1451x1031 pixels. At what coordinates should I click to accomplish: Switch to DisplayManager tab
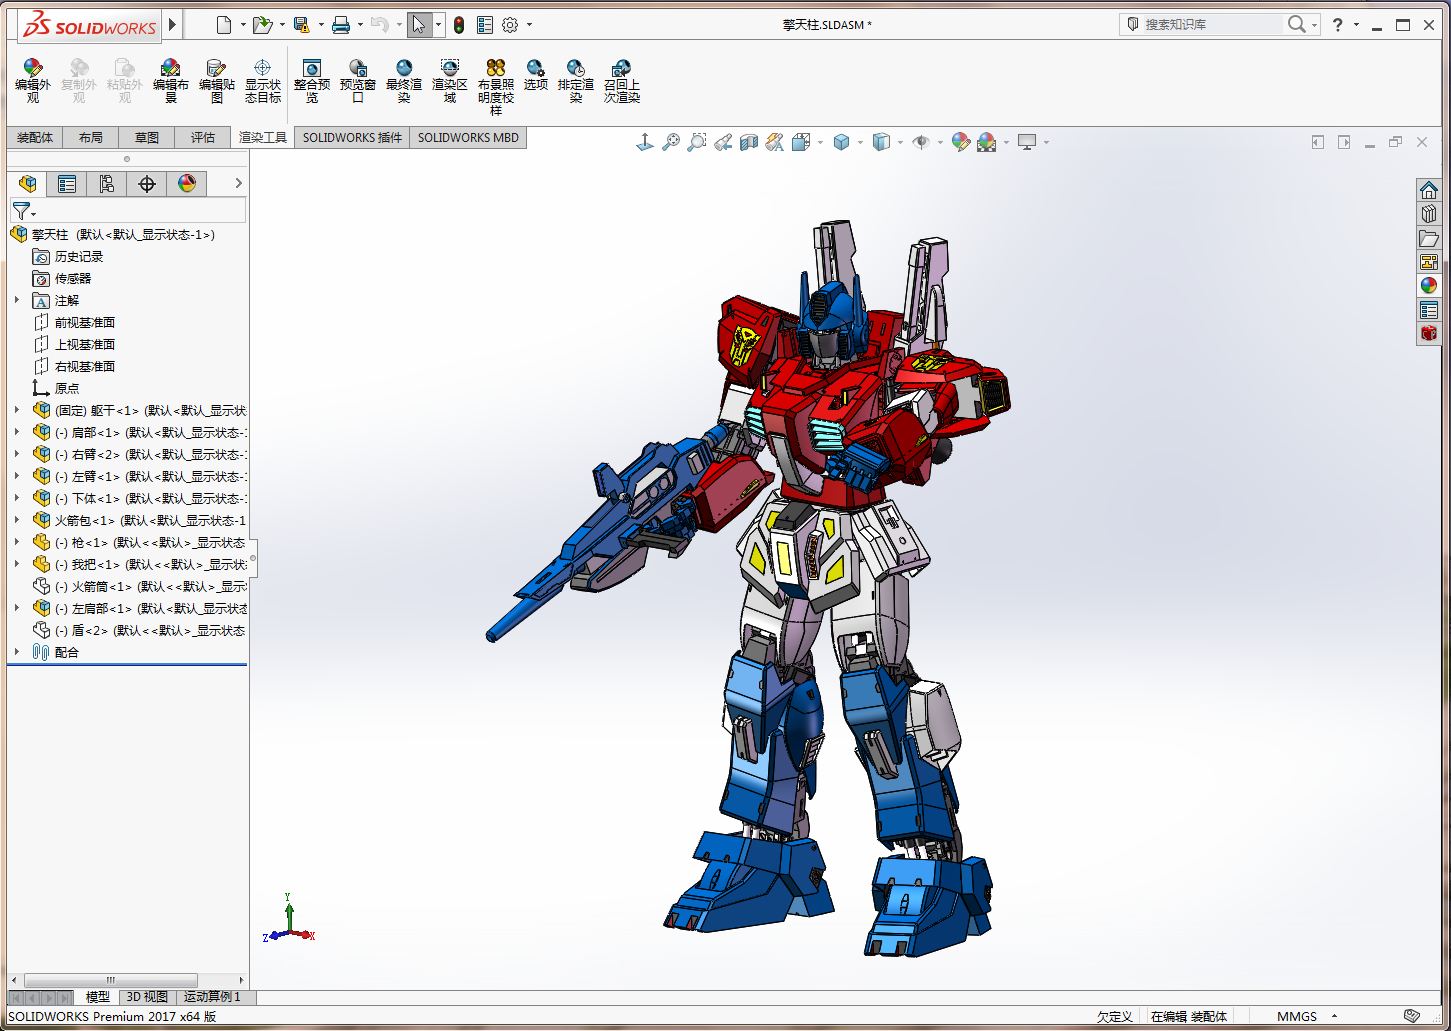tap(187, 184)
